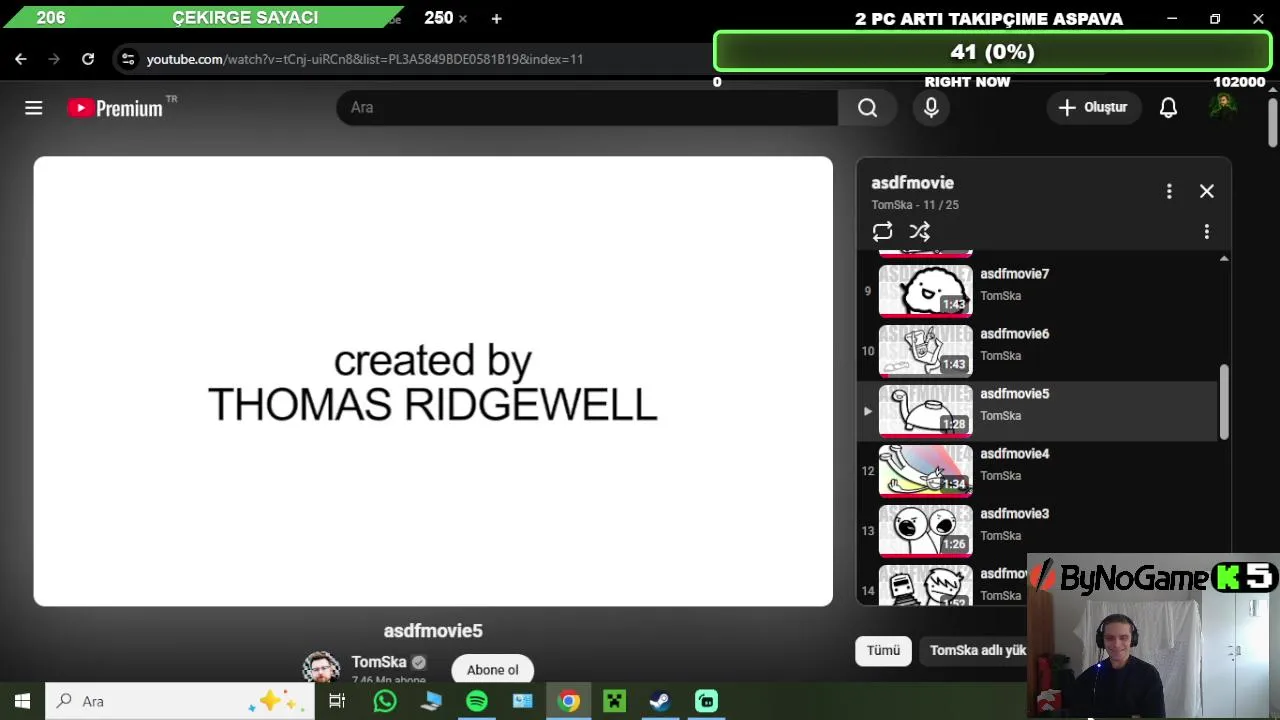Image resolution: width=1280 pixels, height=720 pixels.
Task: Open TomSka channel avatar
Action: (321, 668)
